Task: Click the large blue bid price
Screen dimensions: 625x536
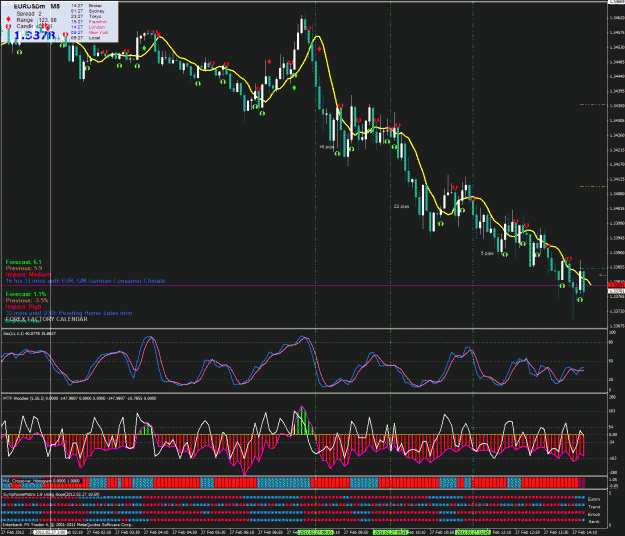Action: (x=35, y=35)
